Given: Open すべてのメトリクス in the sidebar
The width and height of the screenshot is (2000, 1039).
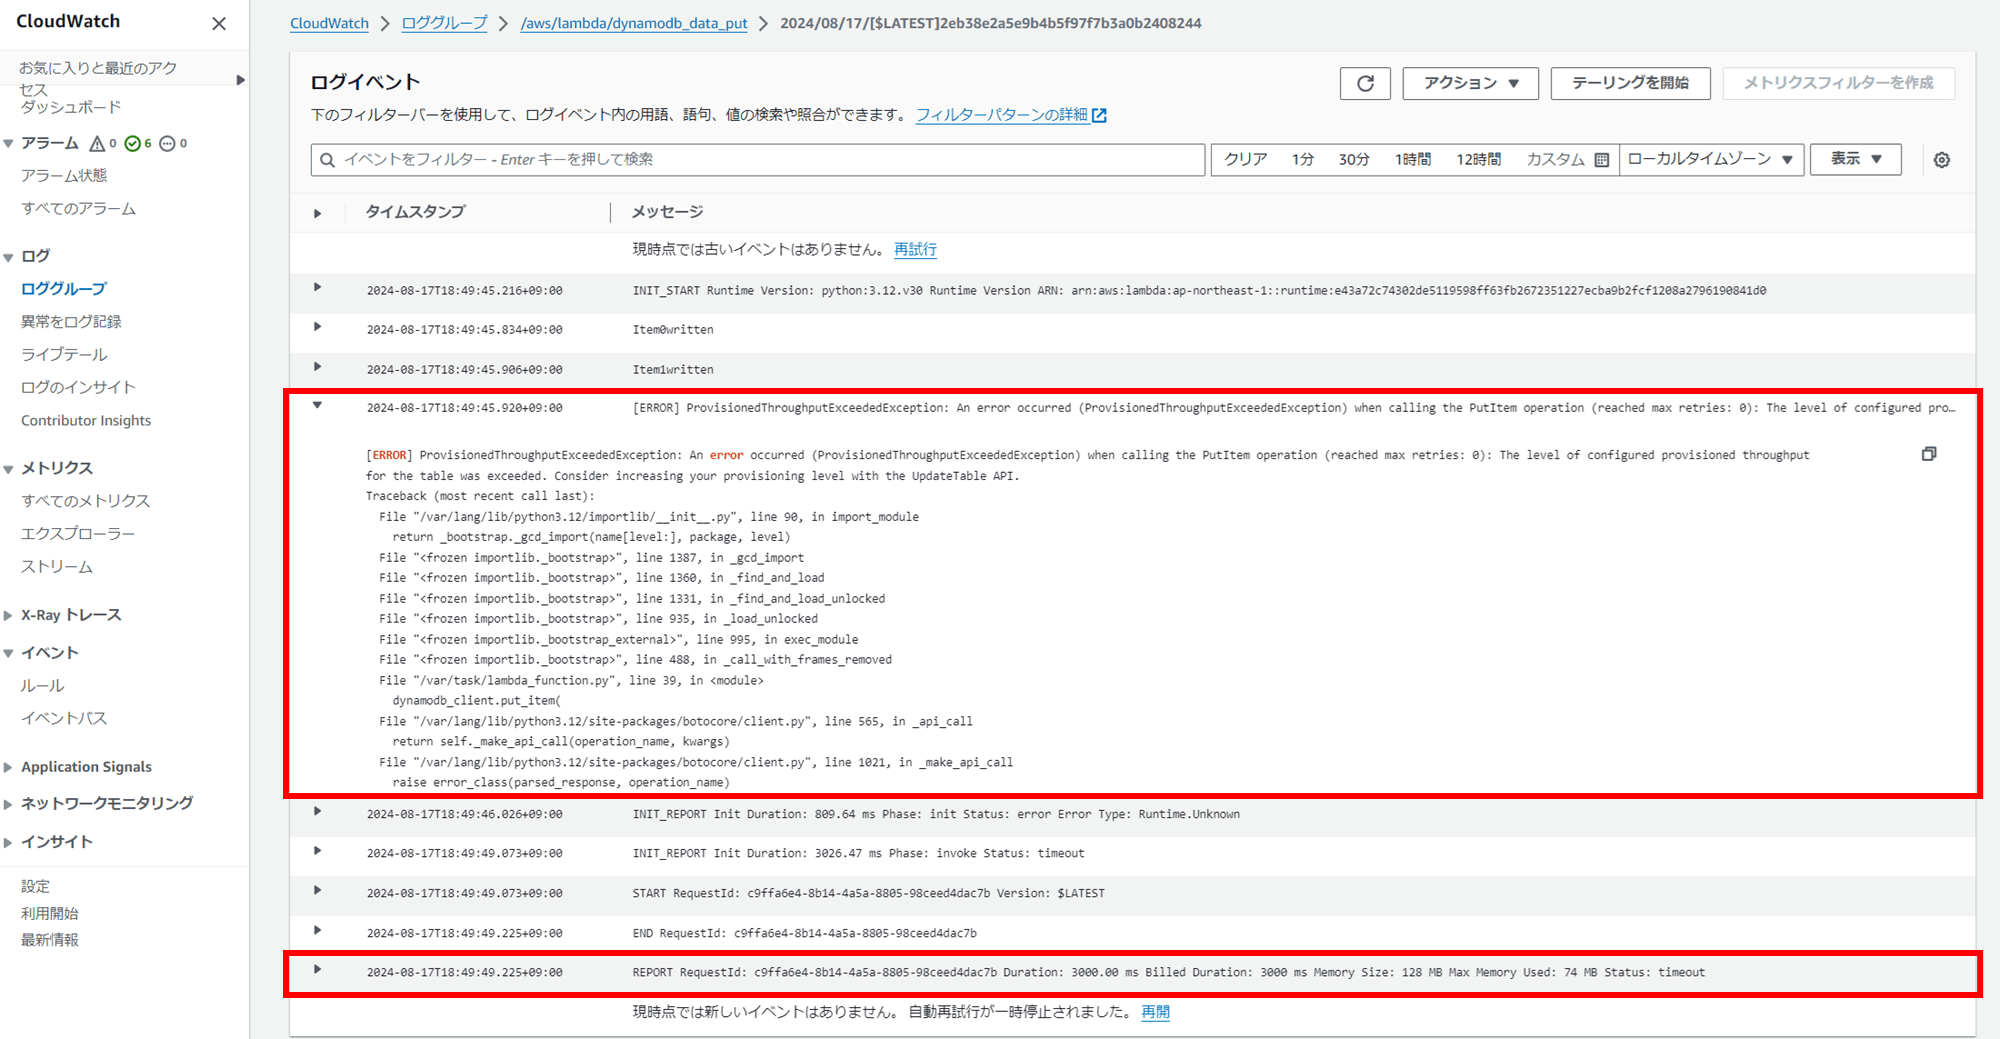Looking at the screenshot, I should tap(86, 501).
